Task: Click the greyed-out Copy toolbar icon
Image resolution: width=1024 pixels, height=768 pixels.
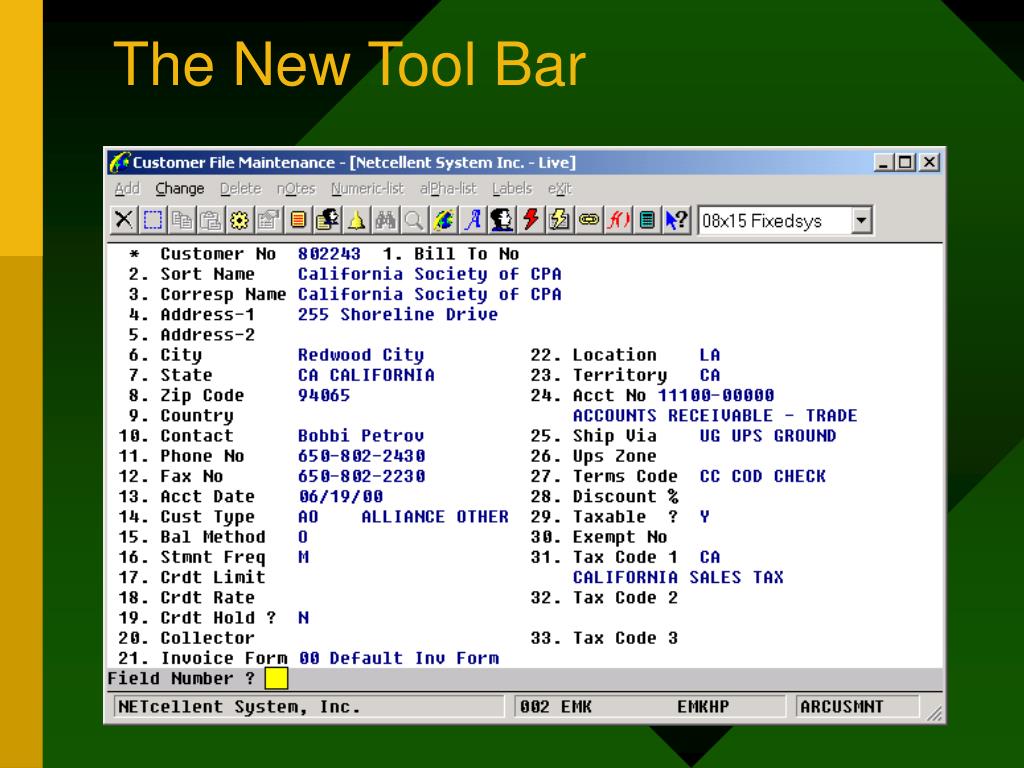Action: tap(182, 220)
